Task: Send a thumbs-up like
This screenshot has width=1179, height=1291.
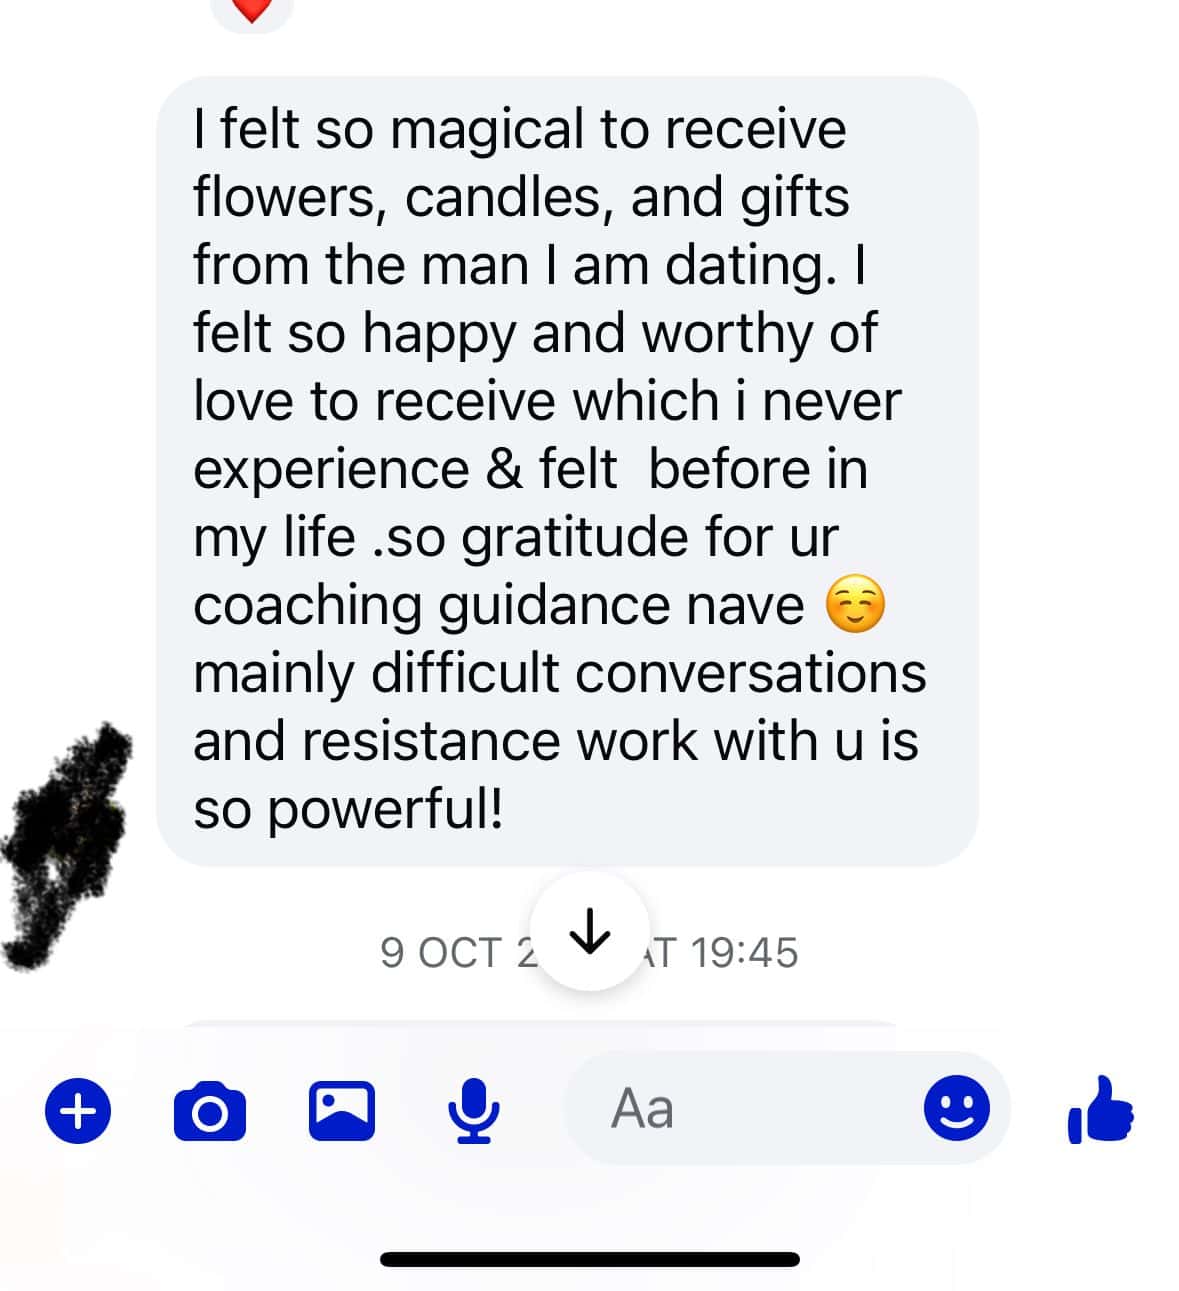Action: coord(1100,1109)
